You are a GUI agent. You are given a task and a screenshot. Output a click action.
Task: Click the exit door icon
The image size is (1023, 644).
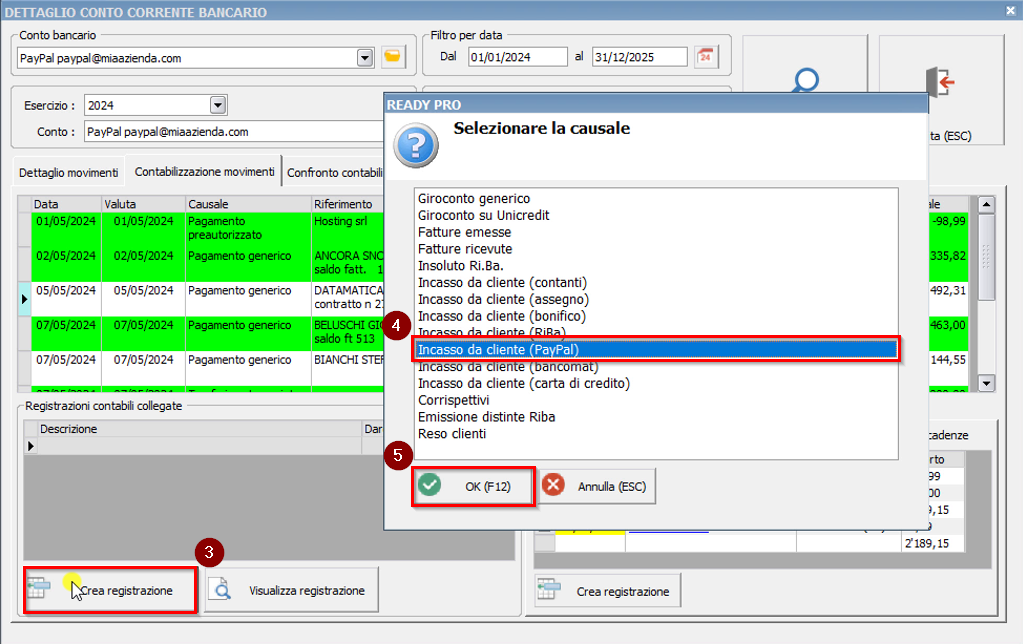click(940, 82)
